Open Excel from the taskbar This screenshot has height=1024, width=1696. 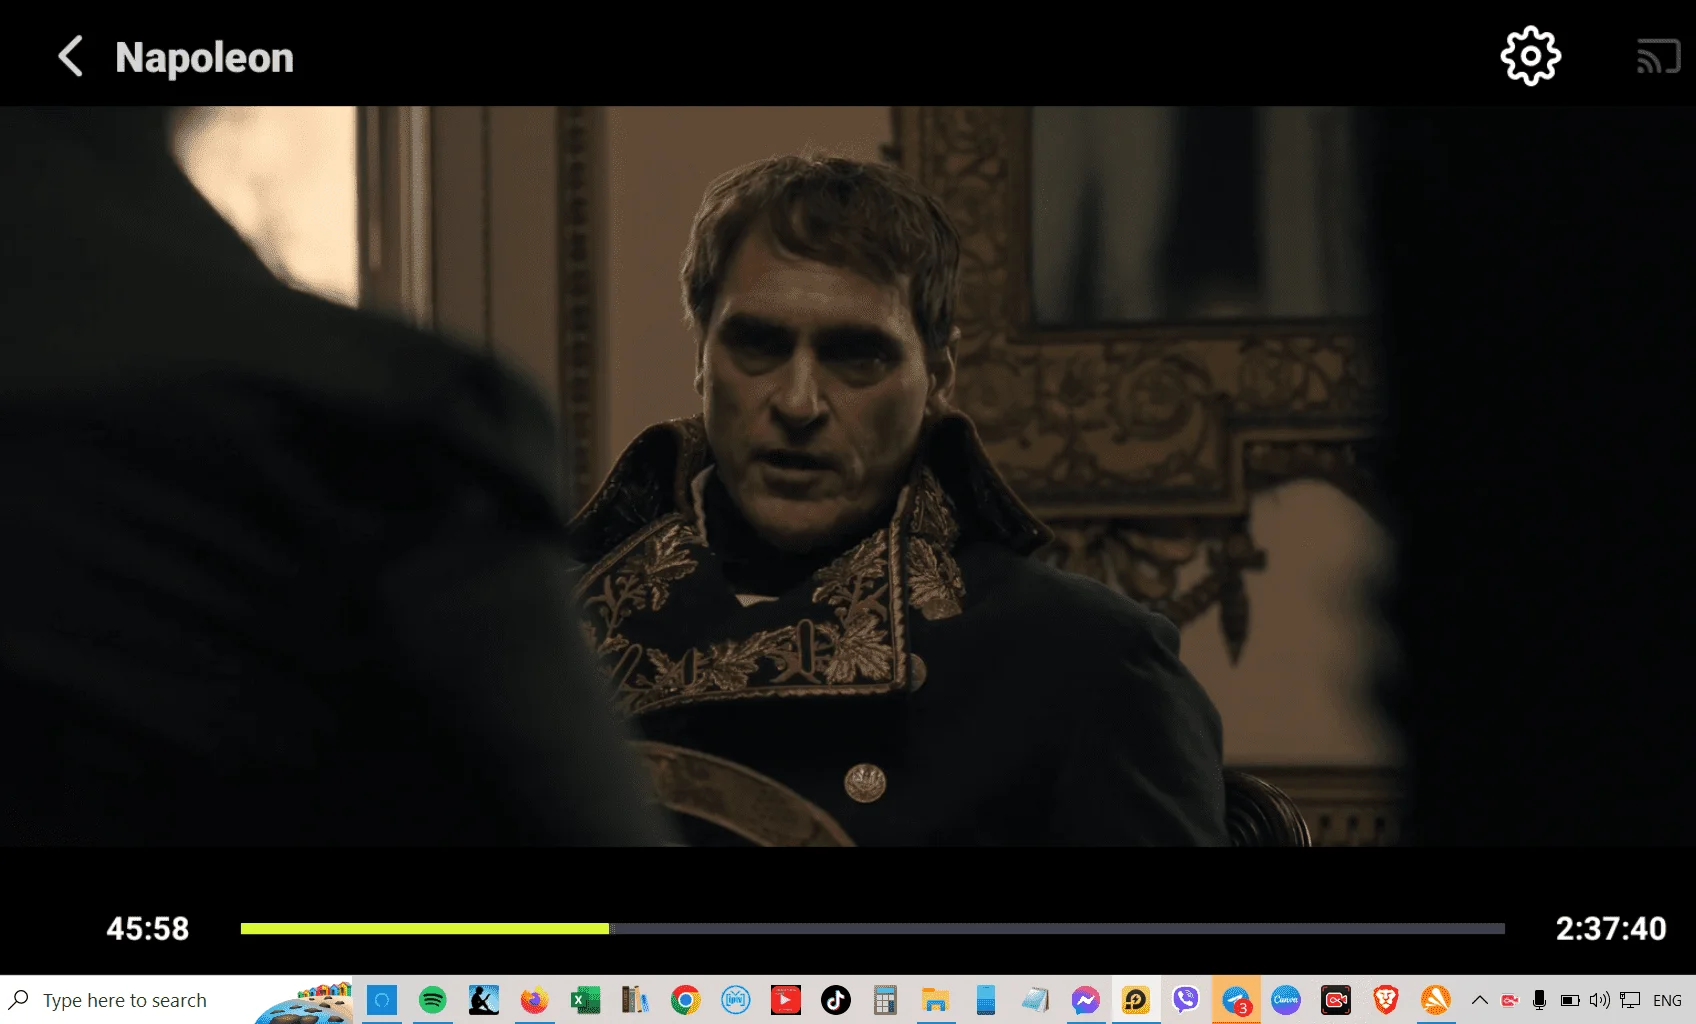click(x=585, y=1000)
